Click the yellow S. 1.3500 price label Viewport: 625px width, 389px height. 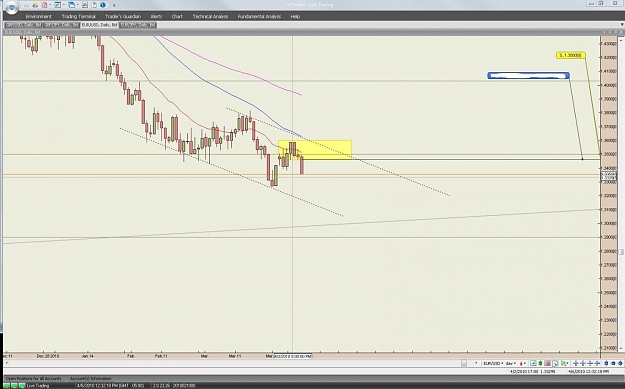click(570, 55)
